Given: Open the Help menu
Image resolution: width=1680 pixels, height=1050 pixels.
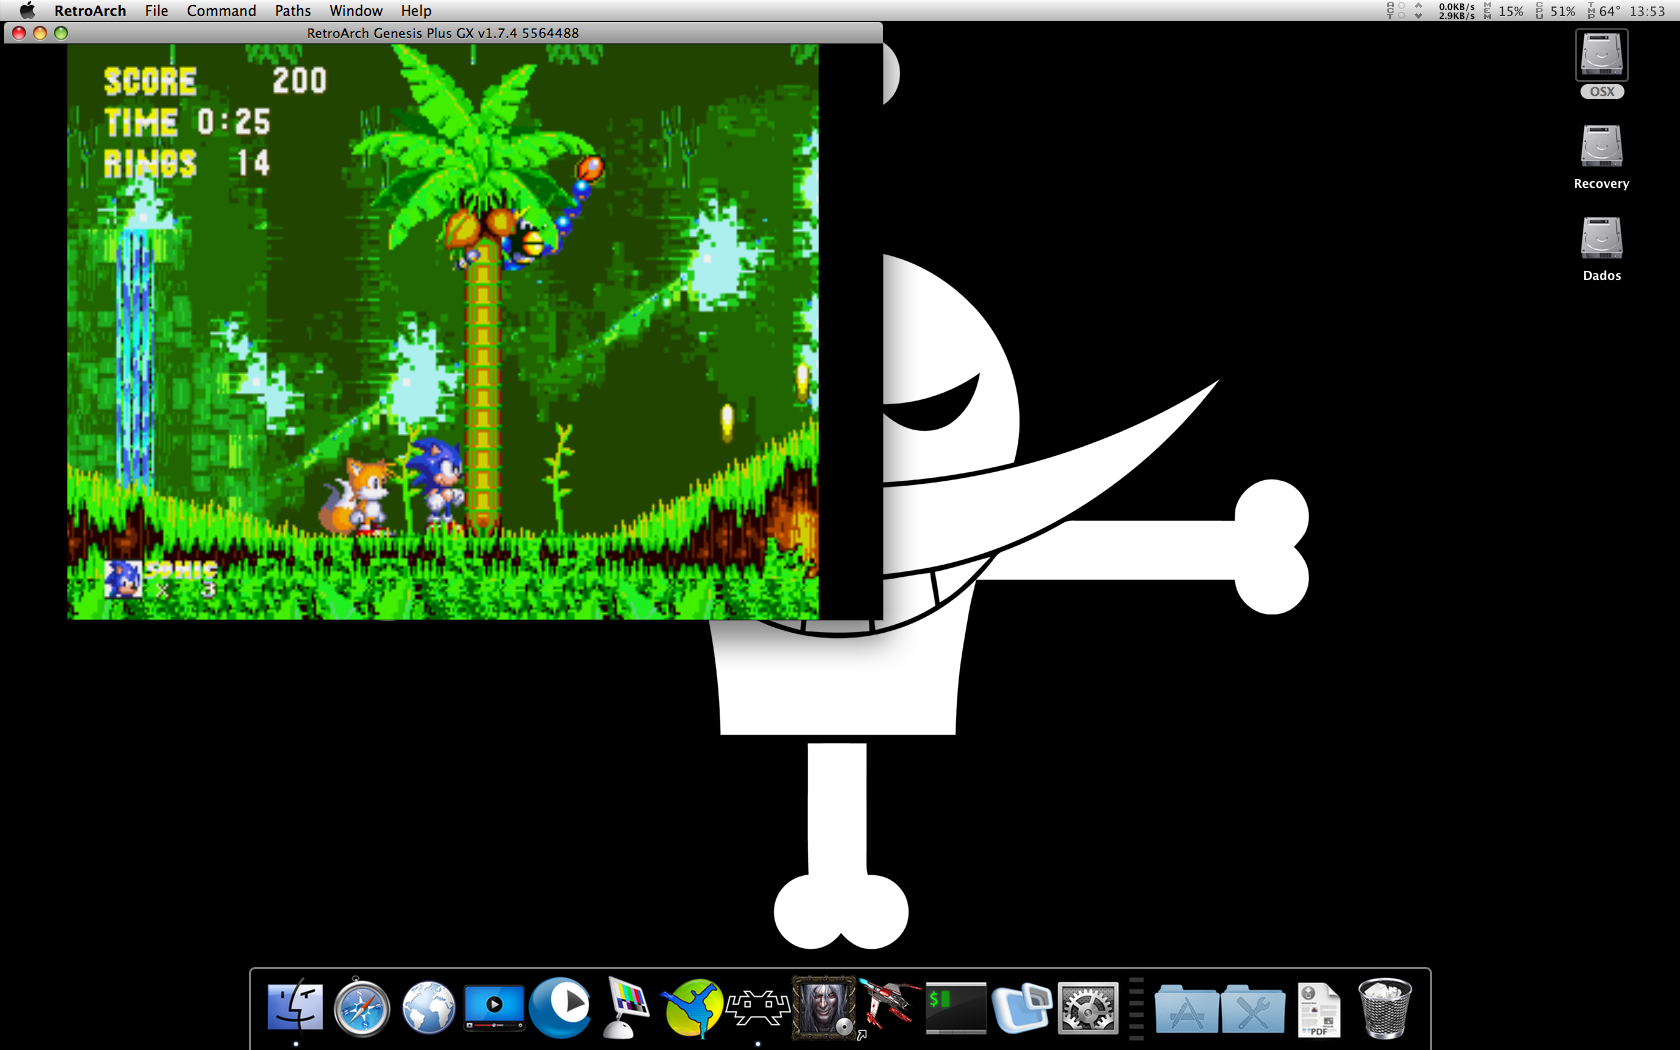Looking at the screenshot, I should click(x=416, y=10).
